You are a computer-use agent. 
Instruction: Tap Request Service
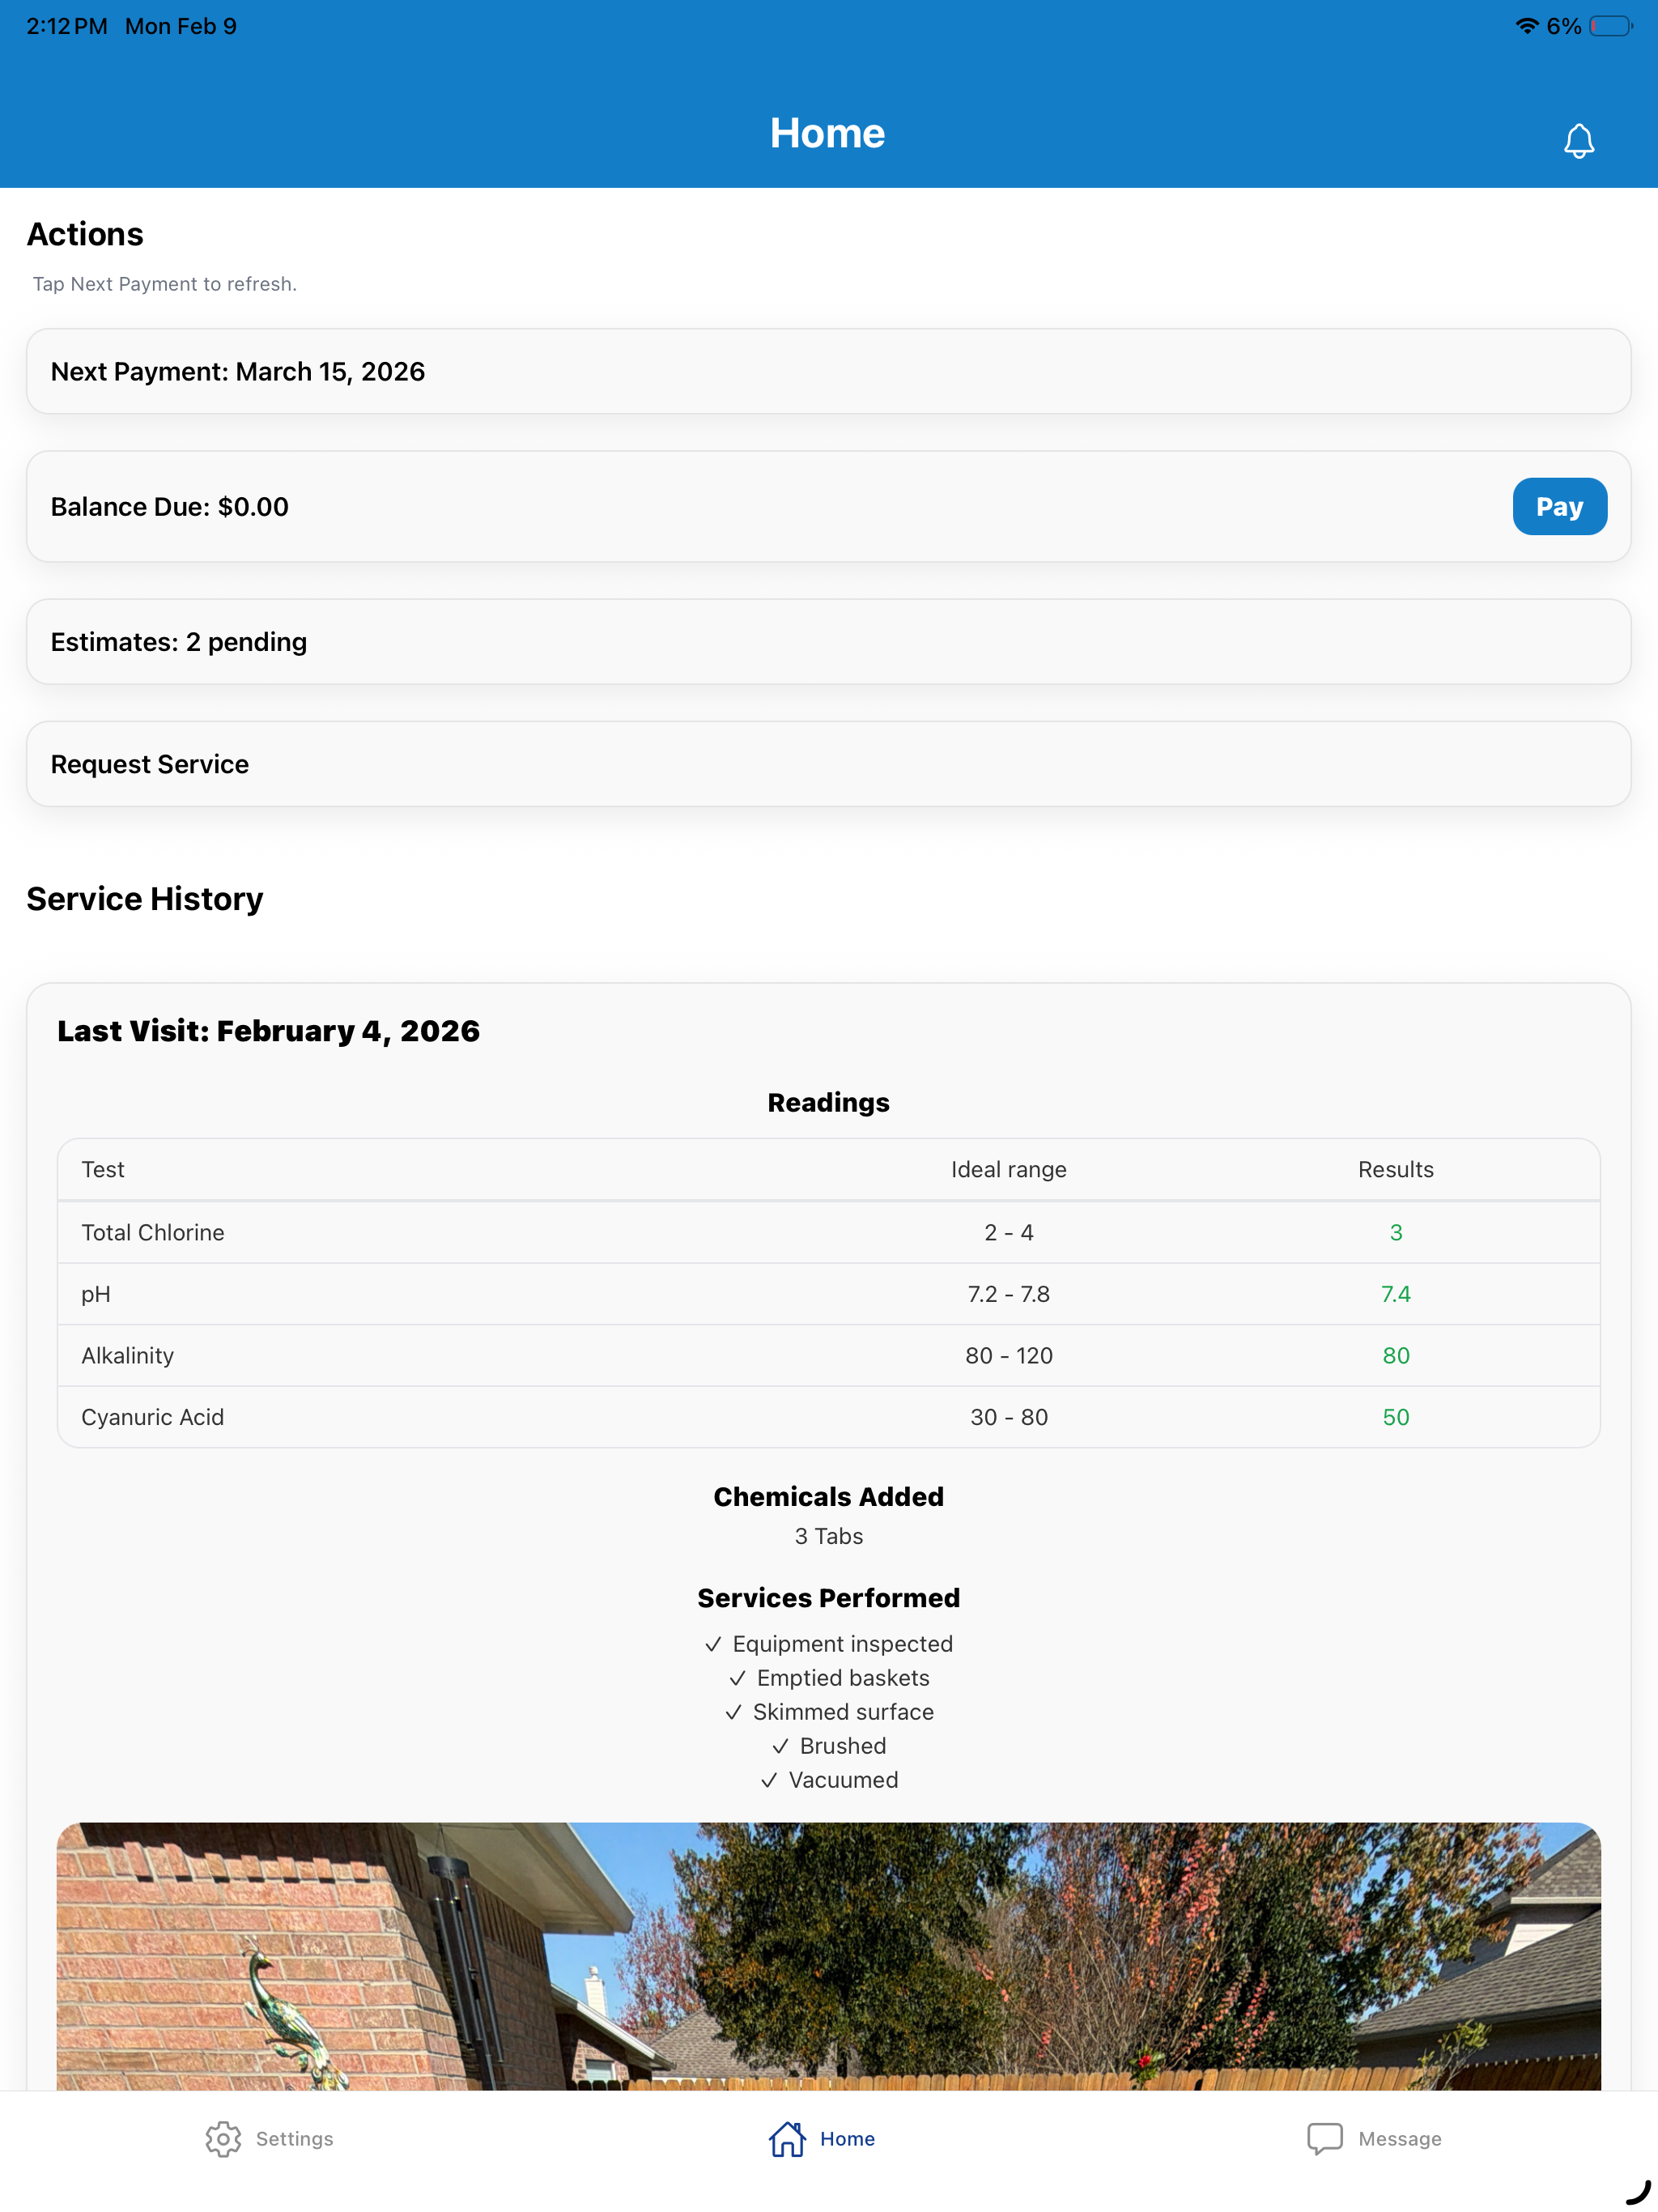click(829, 764)
